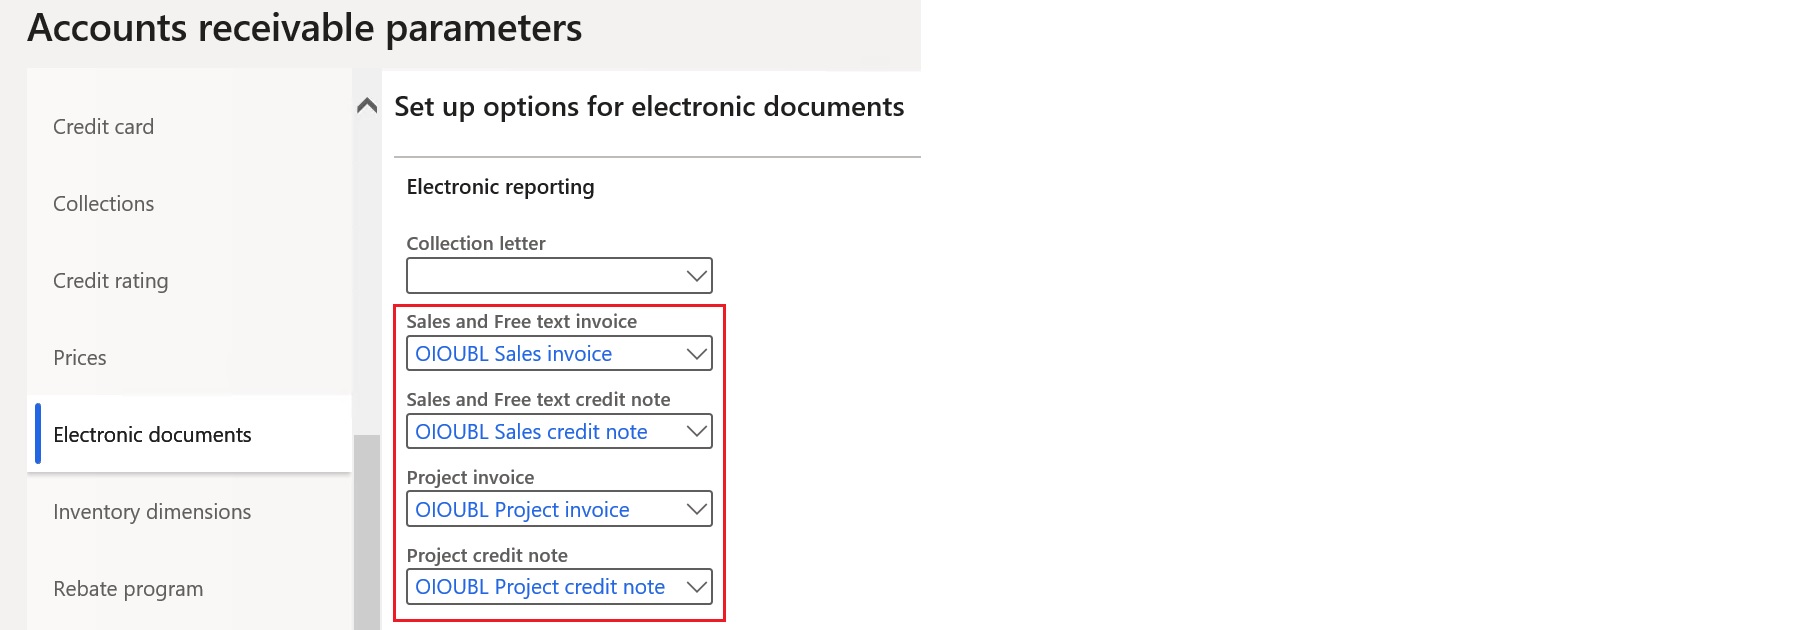Click the Accounts receivable parameters title
The image size is (1817, 630).
coord(305,28)
